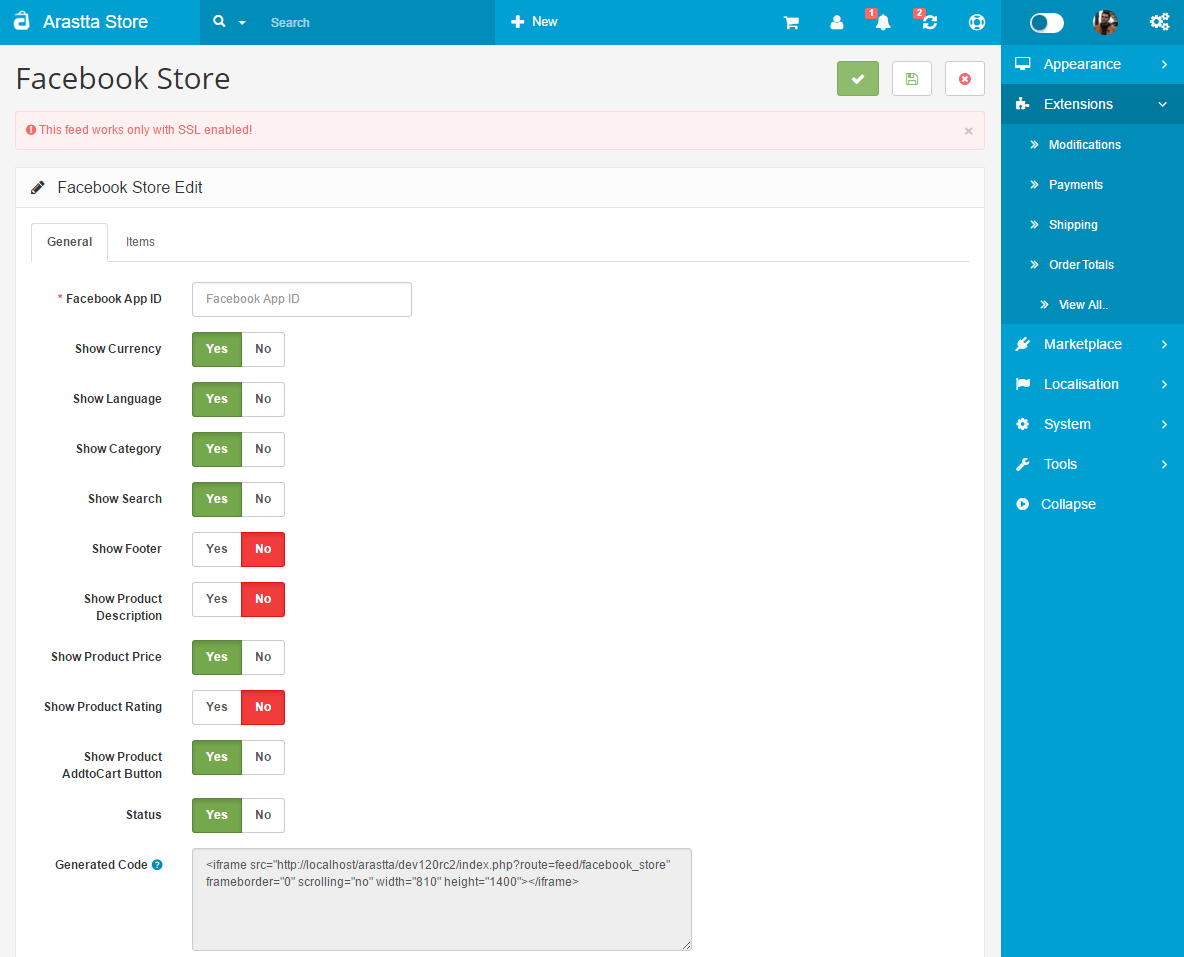This screenshot has width=1184, height=957.
Task: Open the settings gears icon
Action: point(1159,22)
